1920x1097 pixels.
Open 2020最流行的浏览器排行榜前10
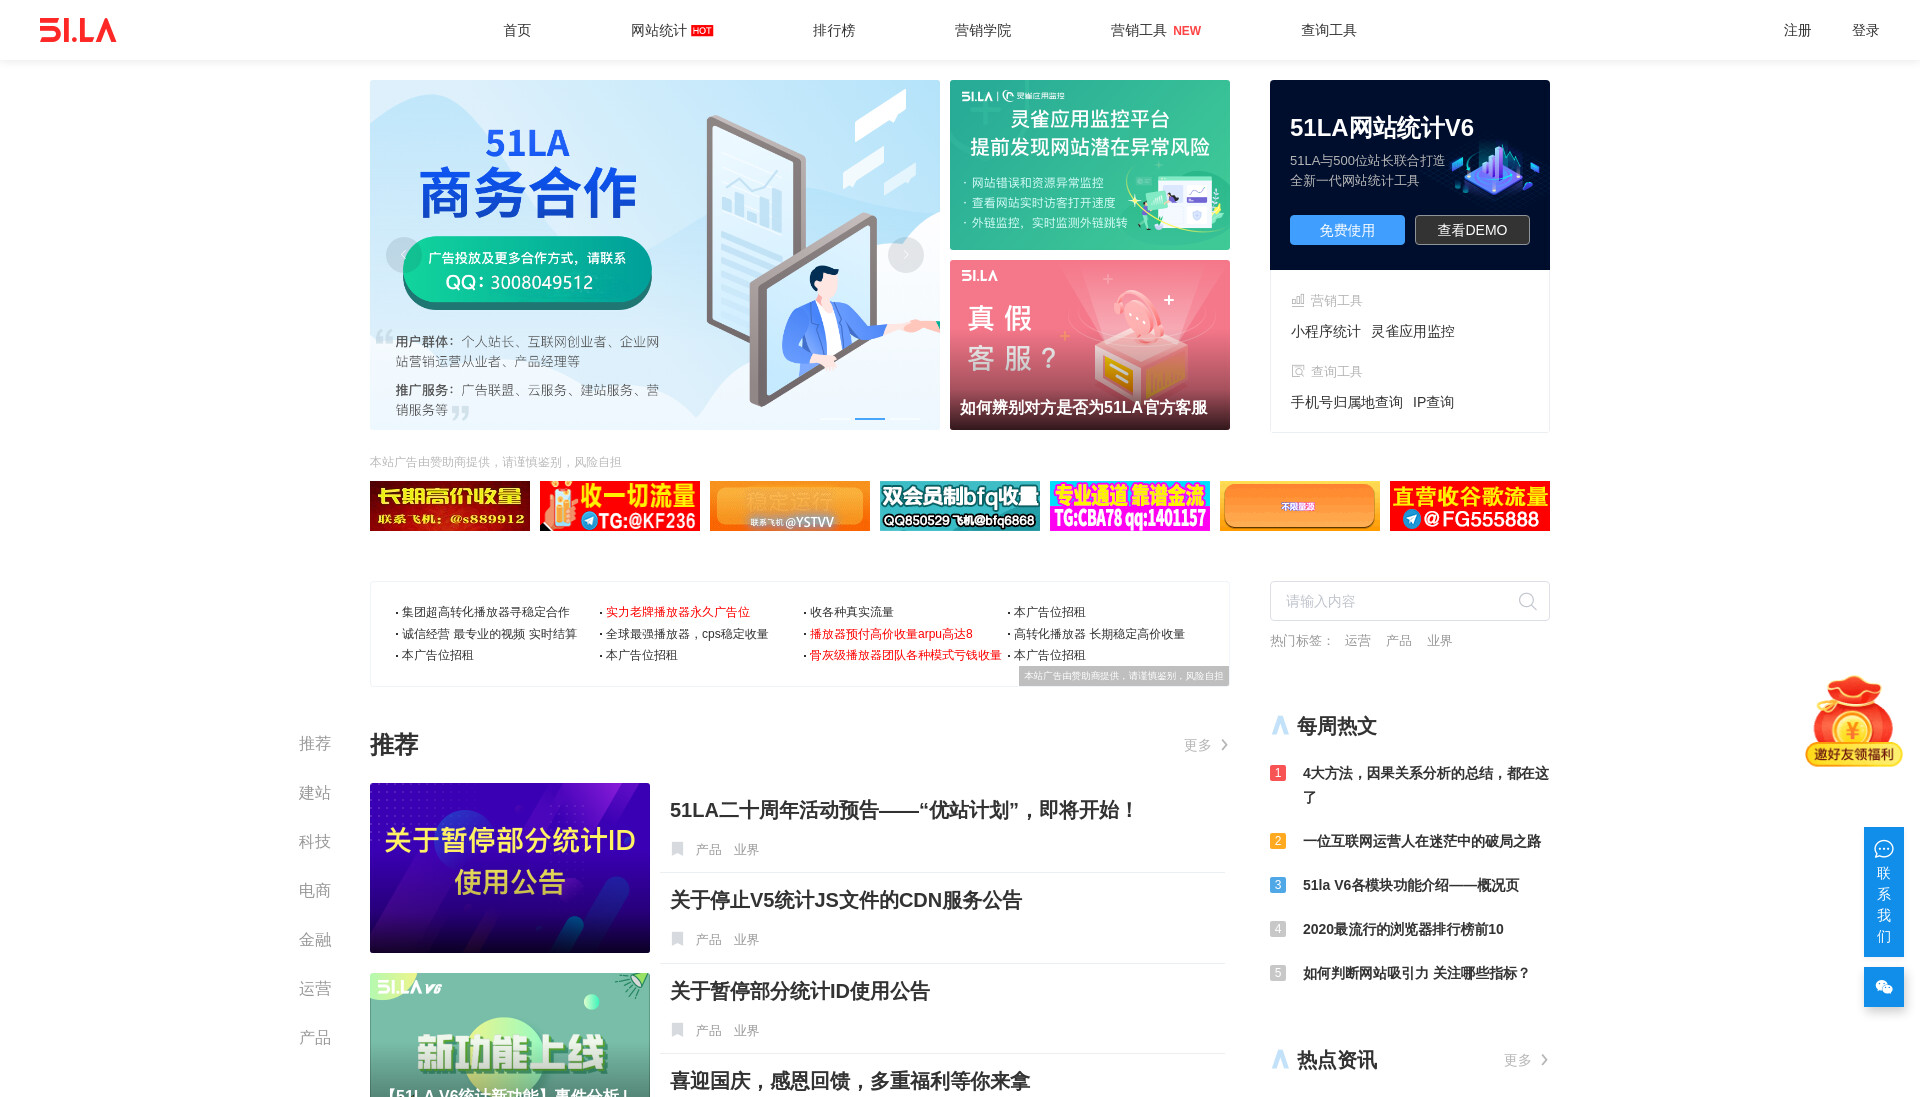pyautogui.click(x=1403, y=929)
